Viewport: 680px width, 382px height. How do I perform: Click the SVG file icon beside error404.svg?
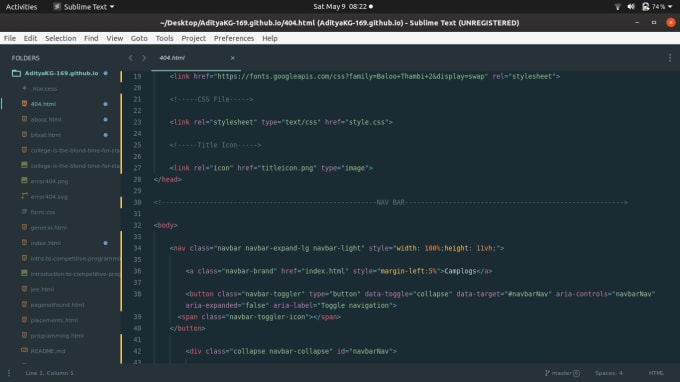tap(24, 196)
